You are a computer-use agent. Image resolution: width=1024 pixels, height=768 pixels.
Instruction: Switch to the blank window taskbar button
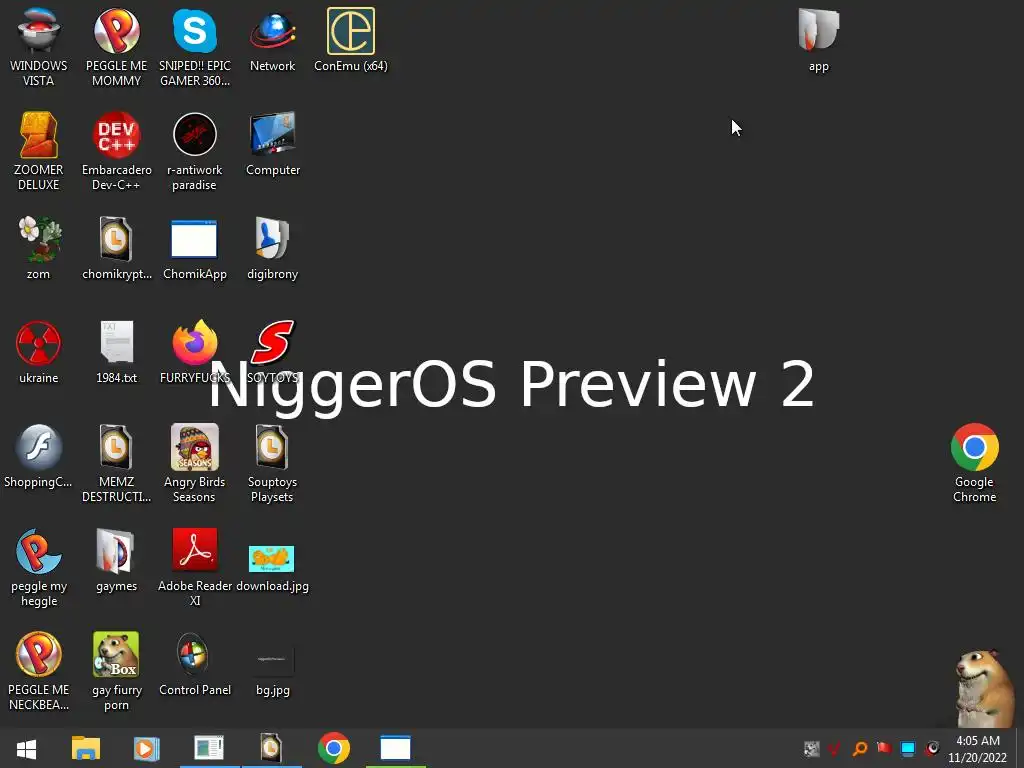(x=396, y=748)
